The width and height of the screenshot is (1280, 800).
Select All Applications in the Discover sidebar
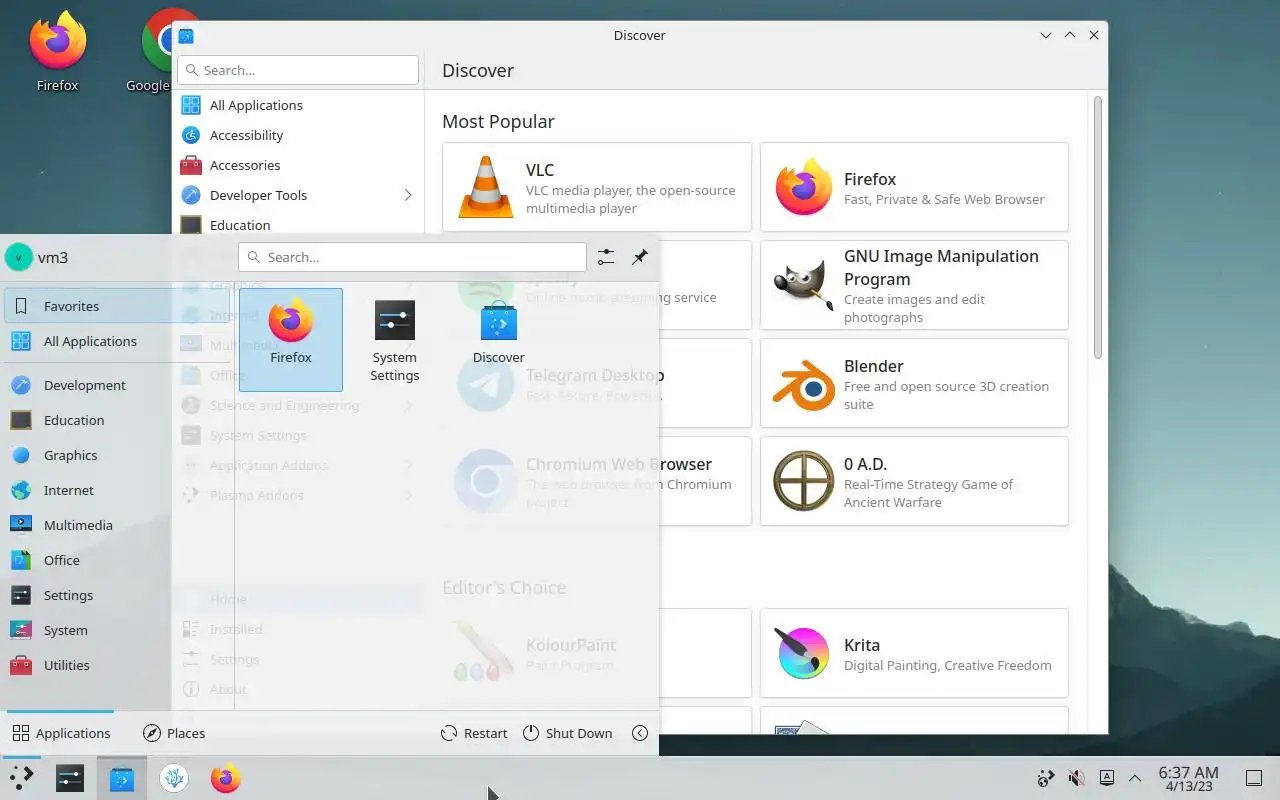click(298, 105)
